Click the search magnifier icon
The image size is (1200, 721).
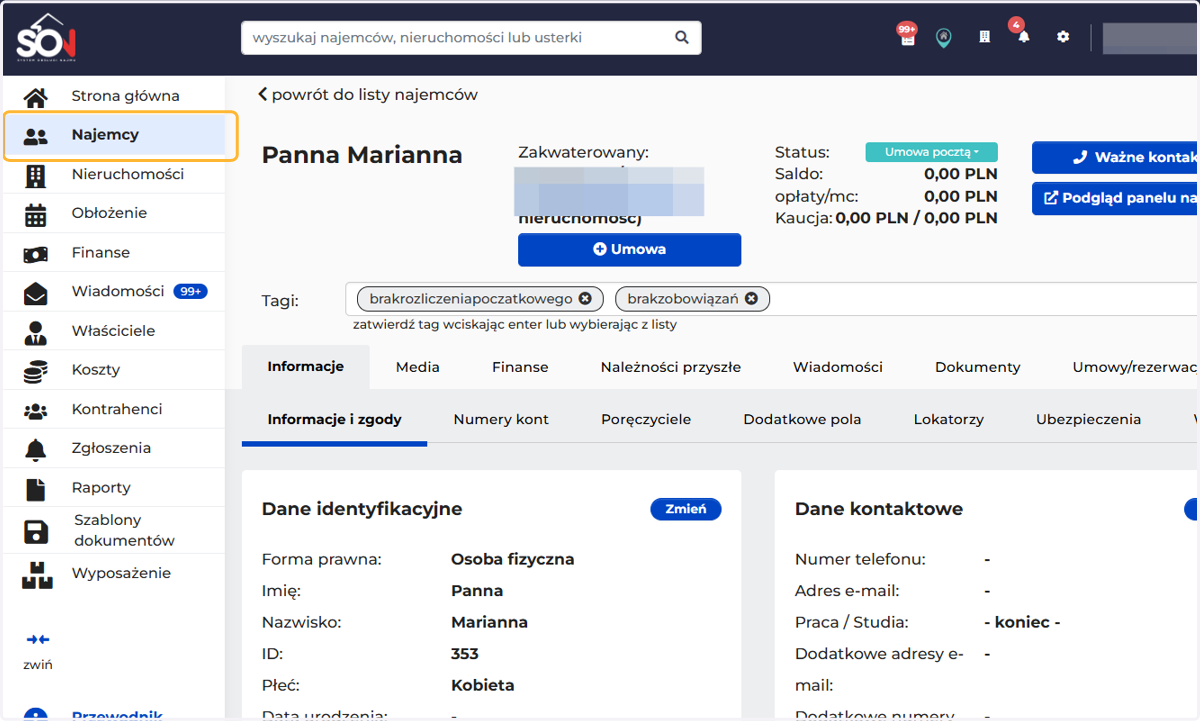[682, 38]
